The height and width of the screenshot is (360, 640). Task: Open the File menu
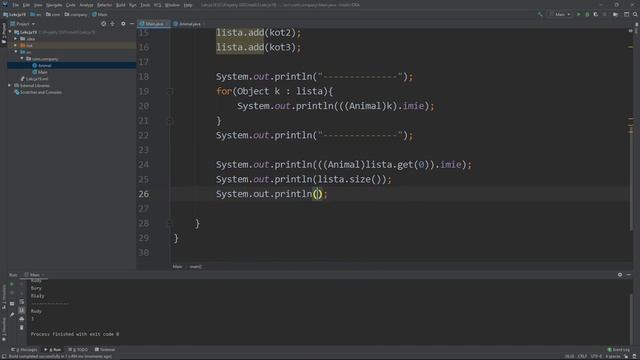pyautogui.click(x=16, y=5)
